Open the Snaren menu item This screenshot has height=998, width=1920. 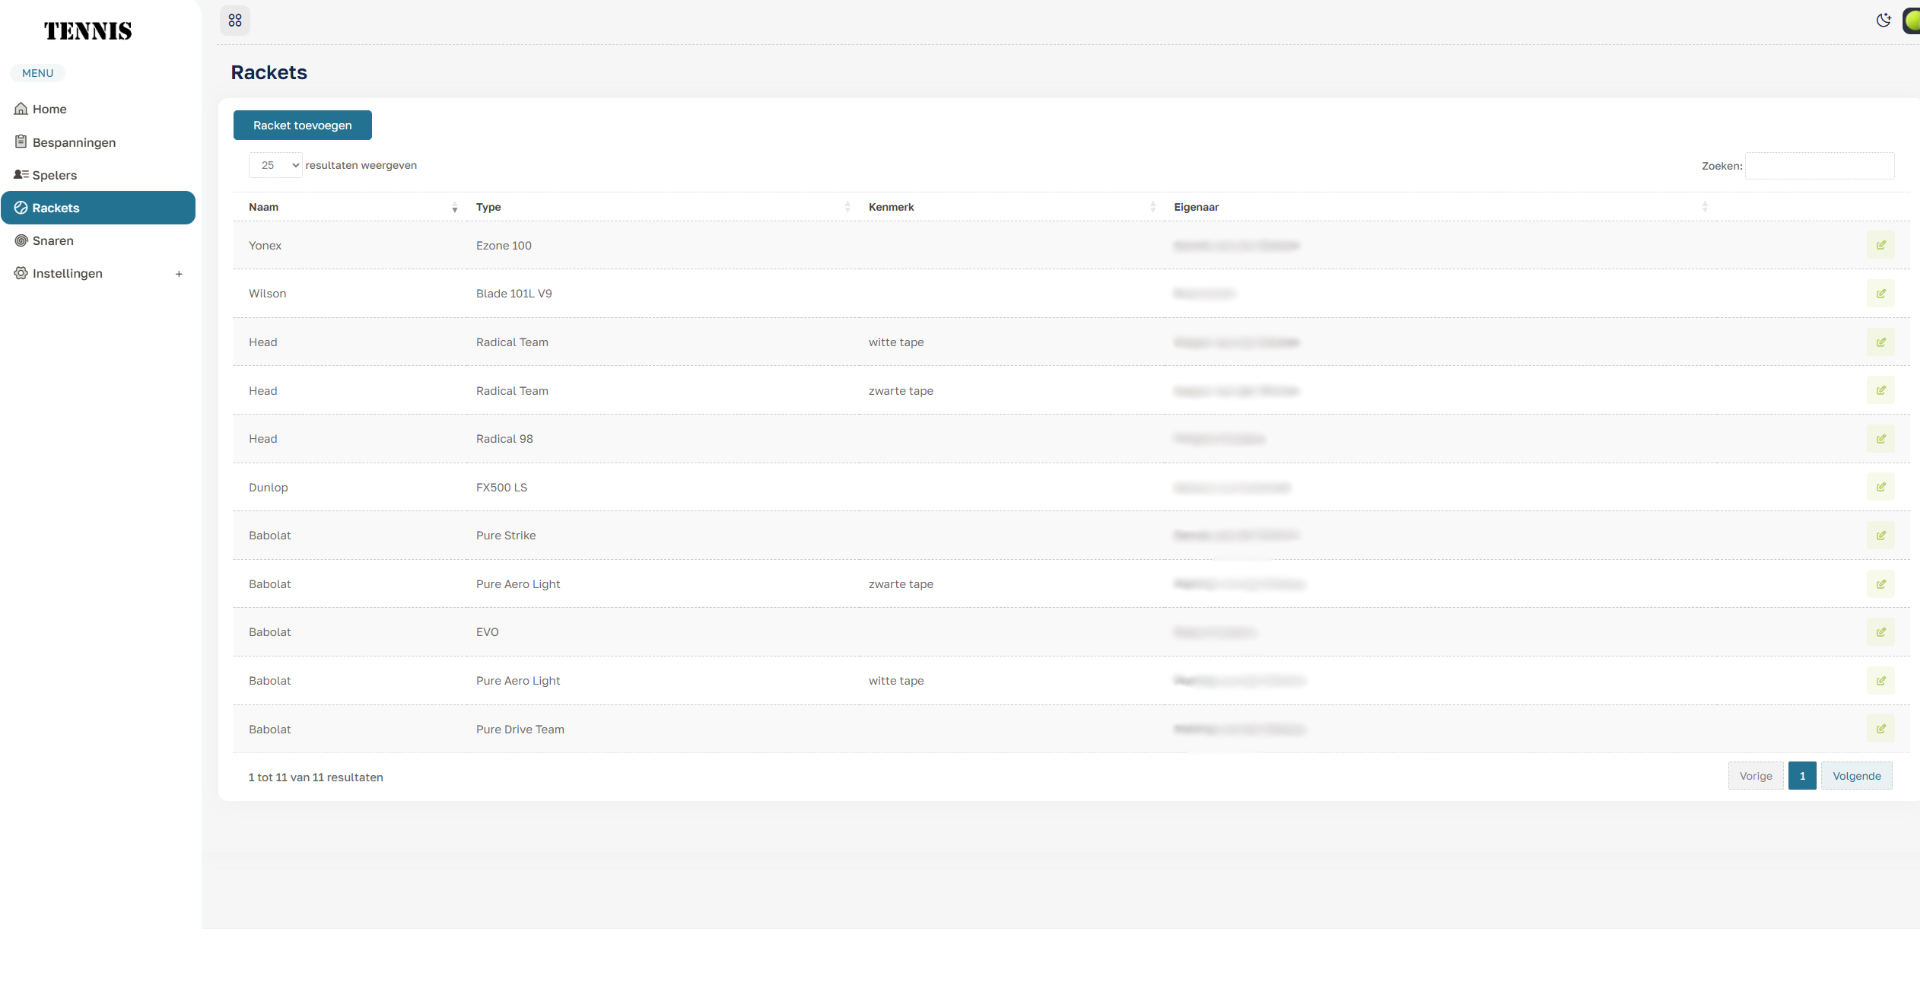pyautogui.click(x=53, y=241)
